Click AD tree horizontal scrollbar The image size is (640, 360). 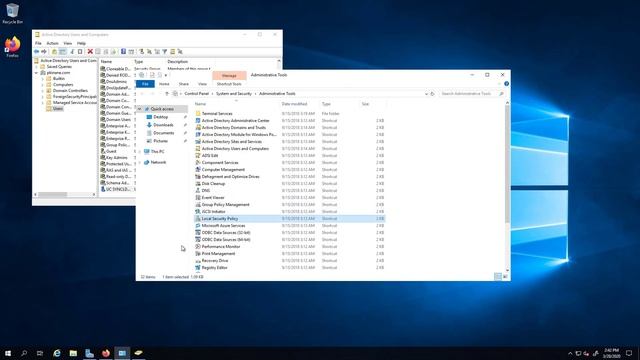(53, 194)
